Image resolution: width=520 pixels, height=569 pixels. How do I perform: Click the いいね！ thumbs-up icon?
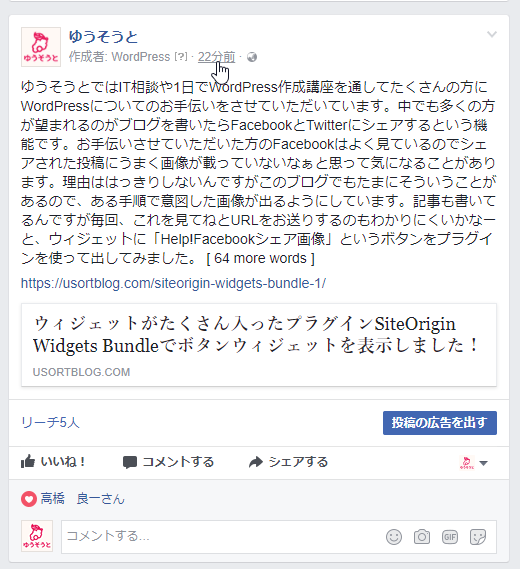[28, 462]
